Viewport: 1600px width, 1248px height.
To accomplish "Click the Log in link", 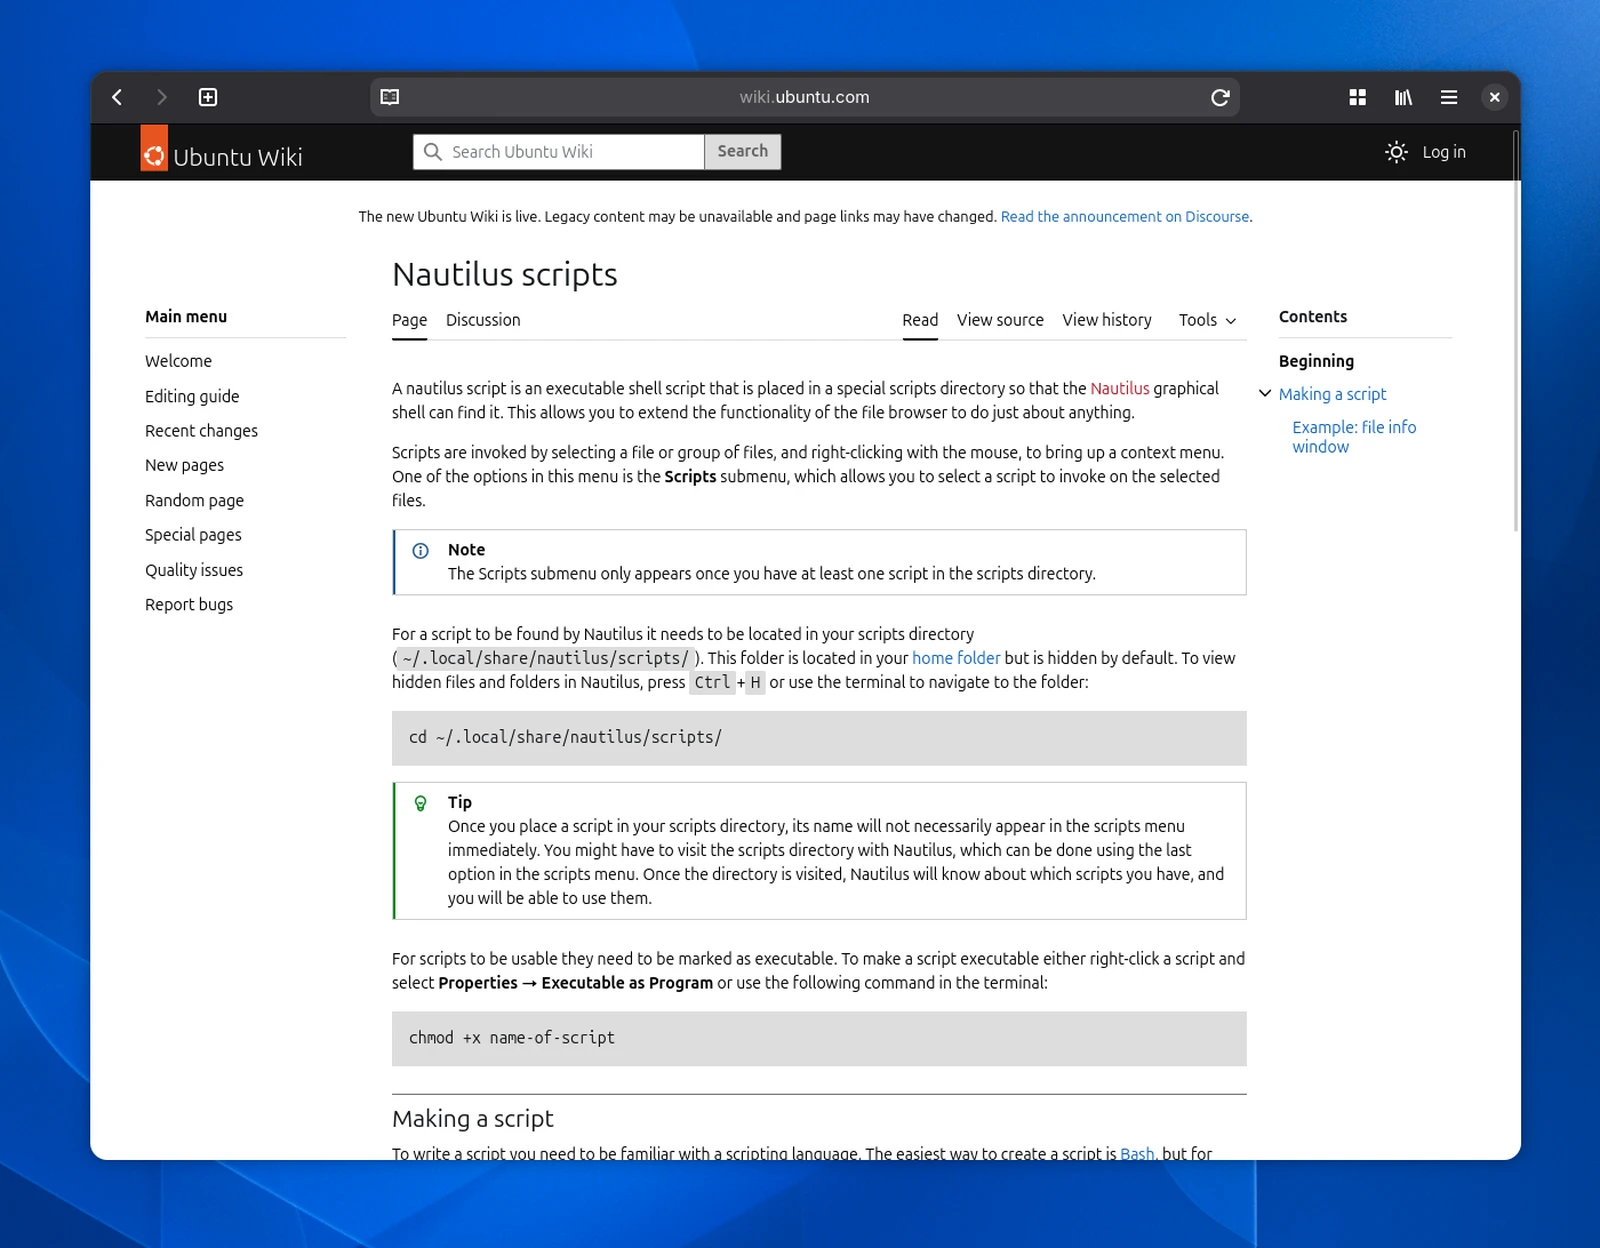I will (1444, 152).
